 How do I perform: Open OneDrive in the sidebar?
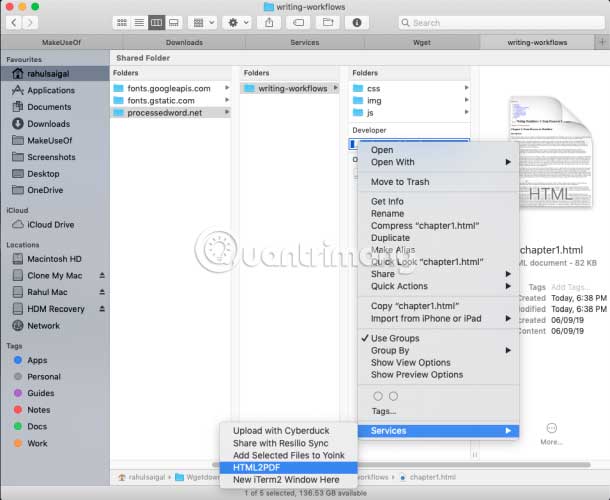[x=54, y=190]
